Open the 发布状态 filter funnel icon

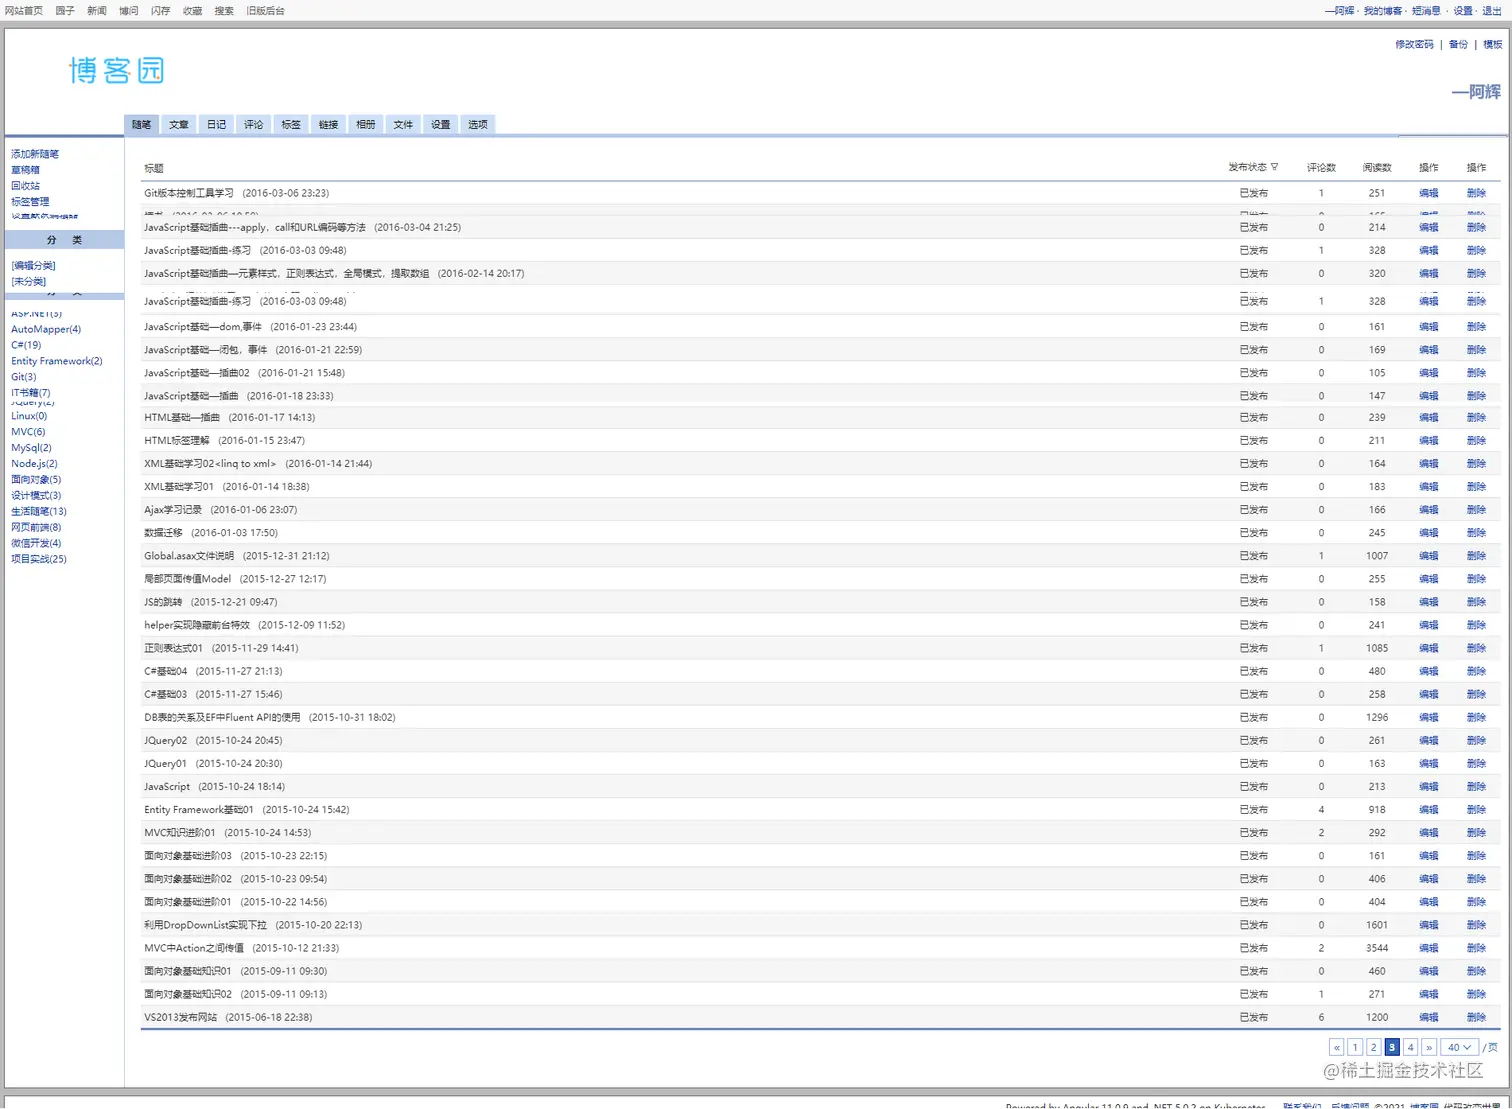pos(1274,167)
